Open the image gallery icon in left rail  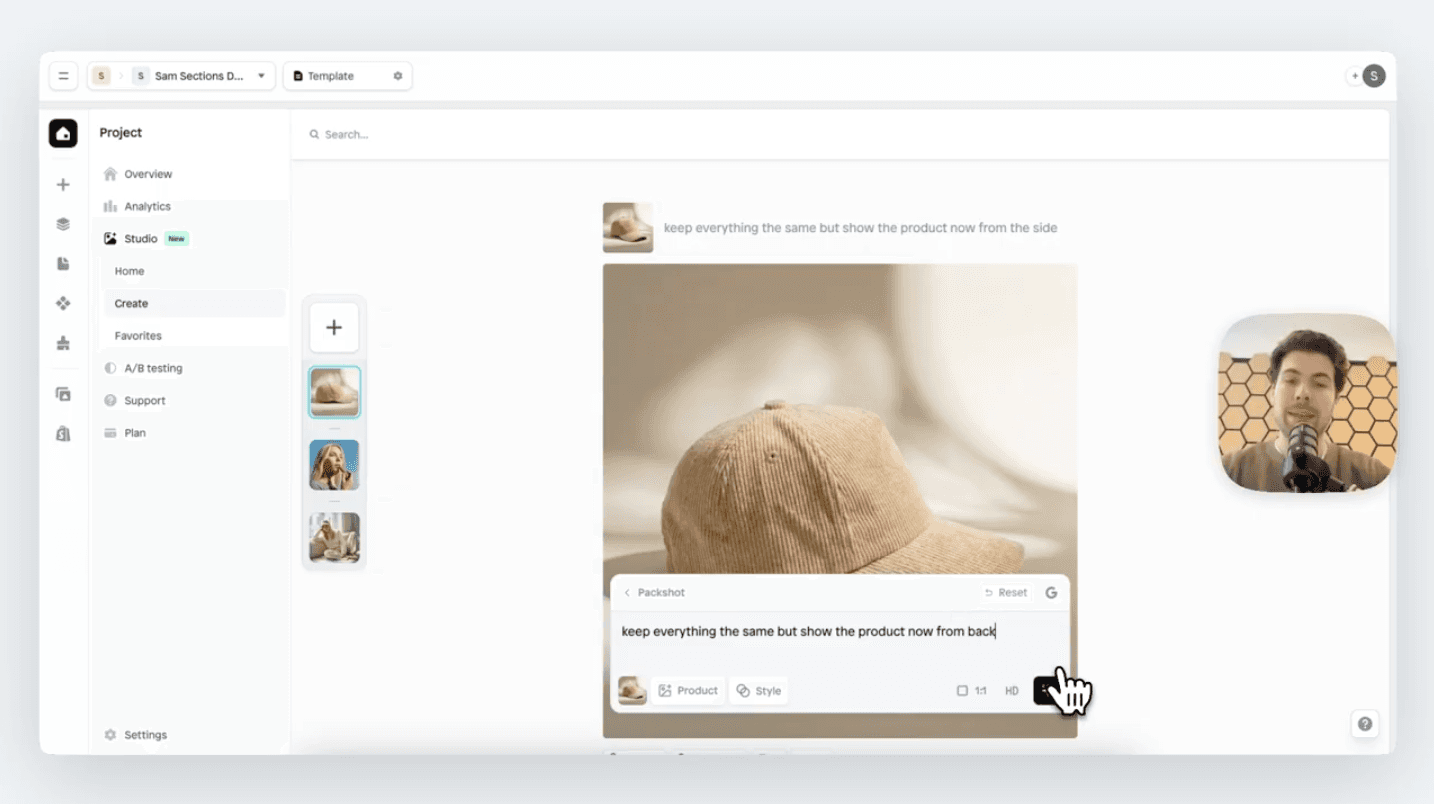(63, 394)
